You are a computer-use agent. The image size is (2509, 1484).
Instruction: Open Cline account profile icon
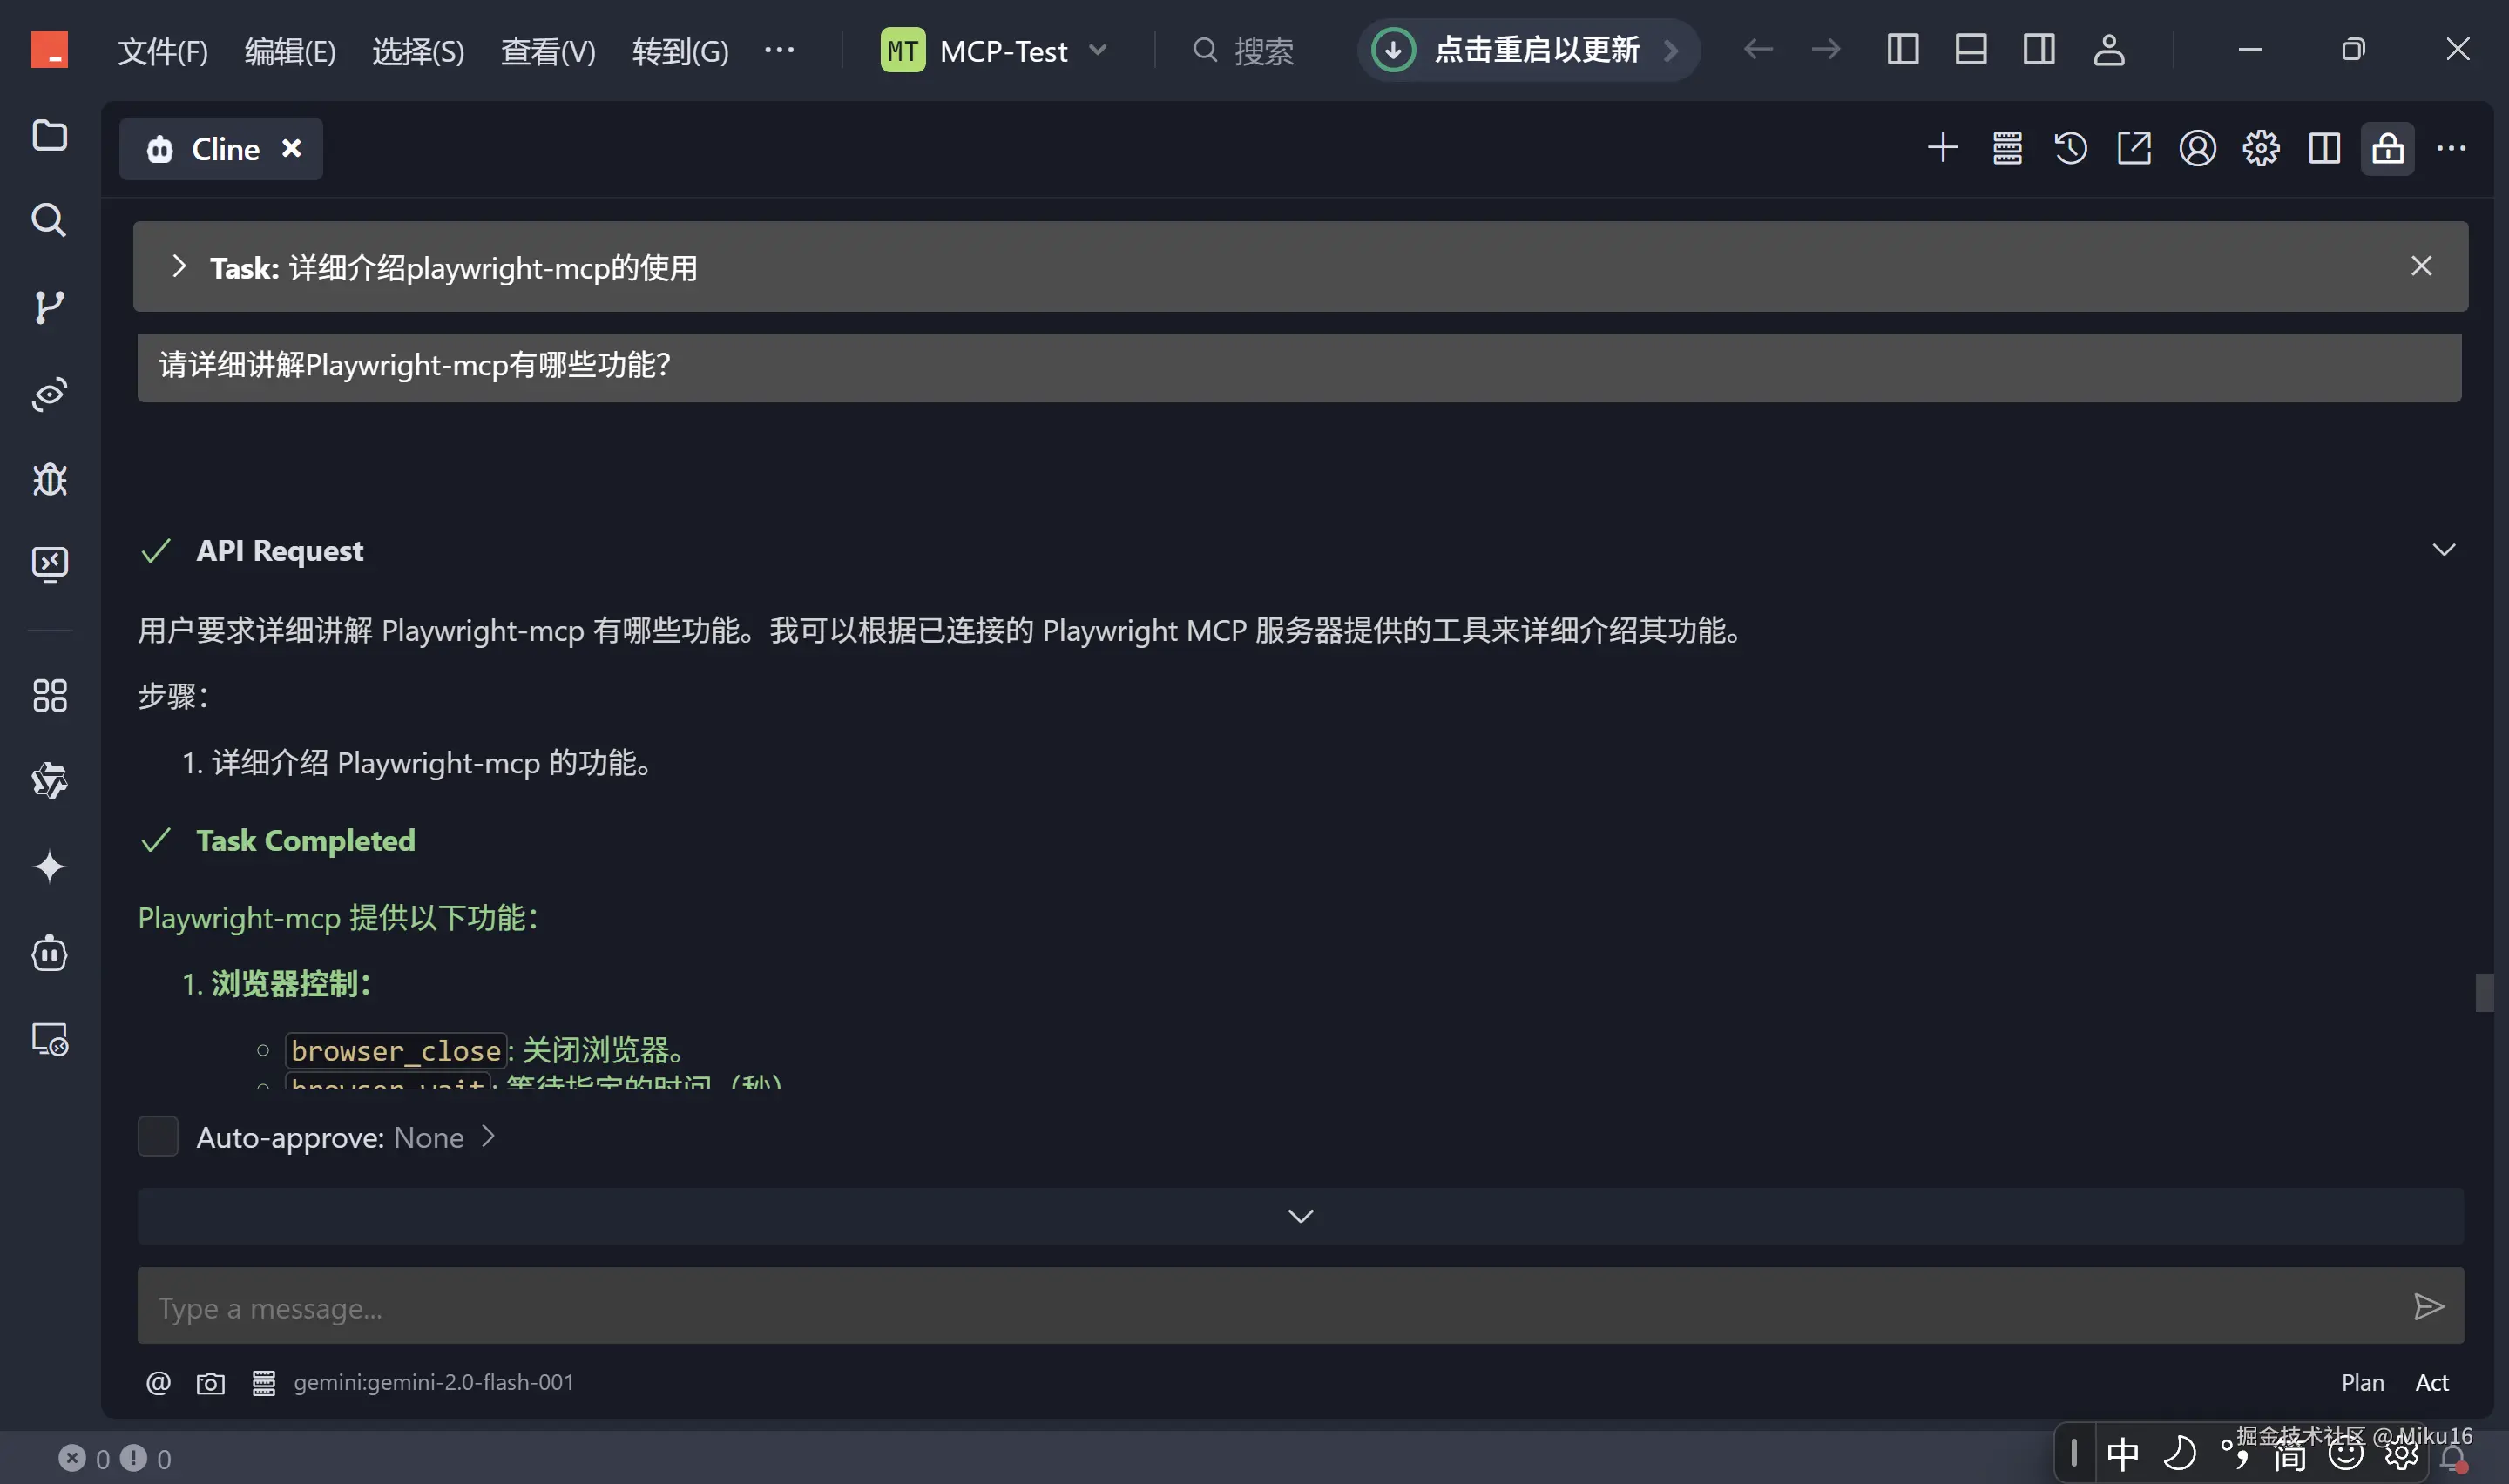pyautogui.click(x=2197, y=148)
